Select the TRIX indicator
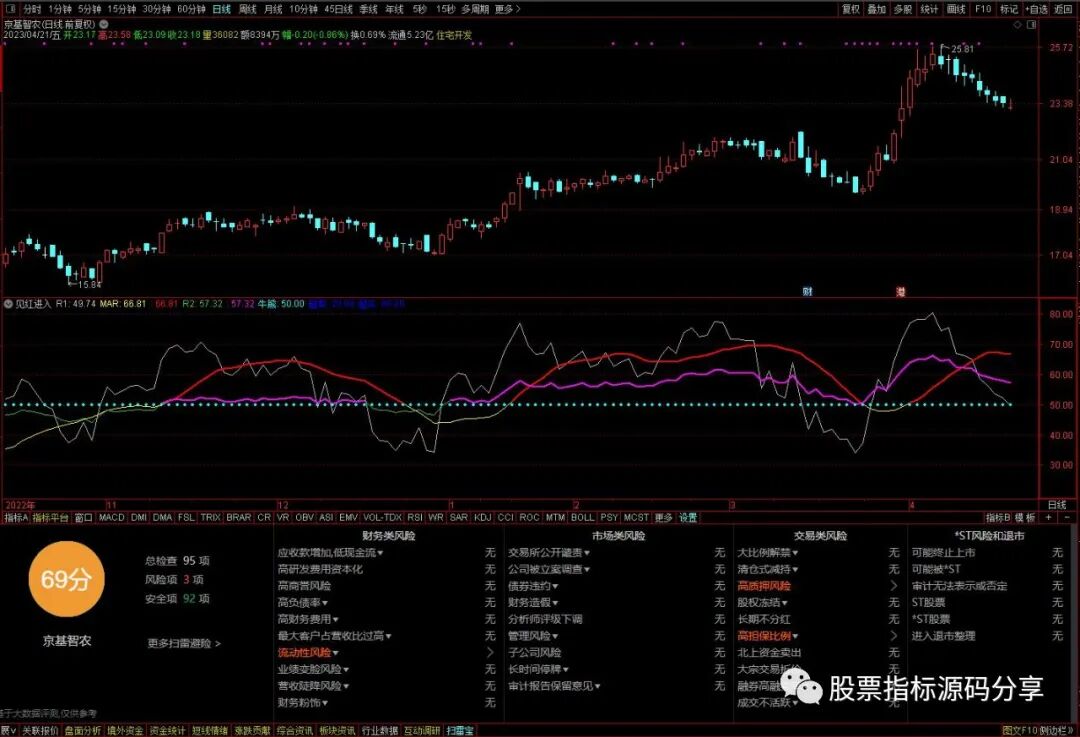The width and height of the screenshot is (1080, 737). pyautogui.click(x=210, y=517)
